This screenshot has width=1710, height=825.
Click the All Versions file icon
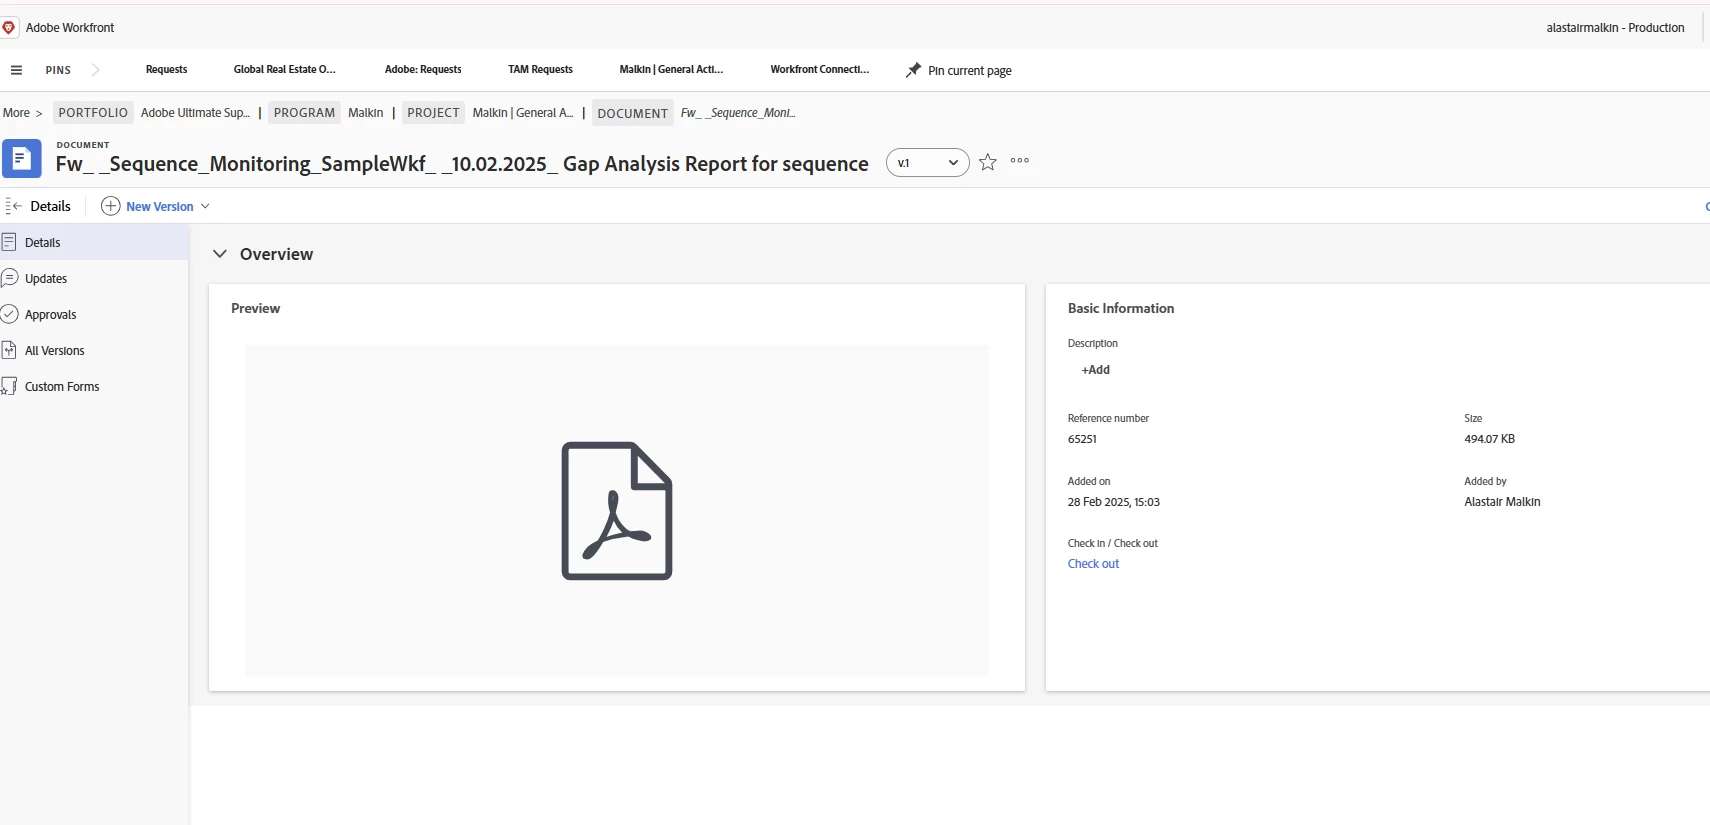(9, 350)
